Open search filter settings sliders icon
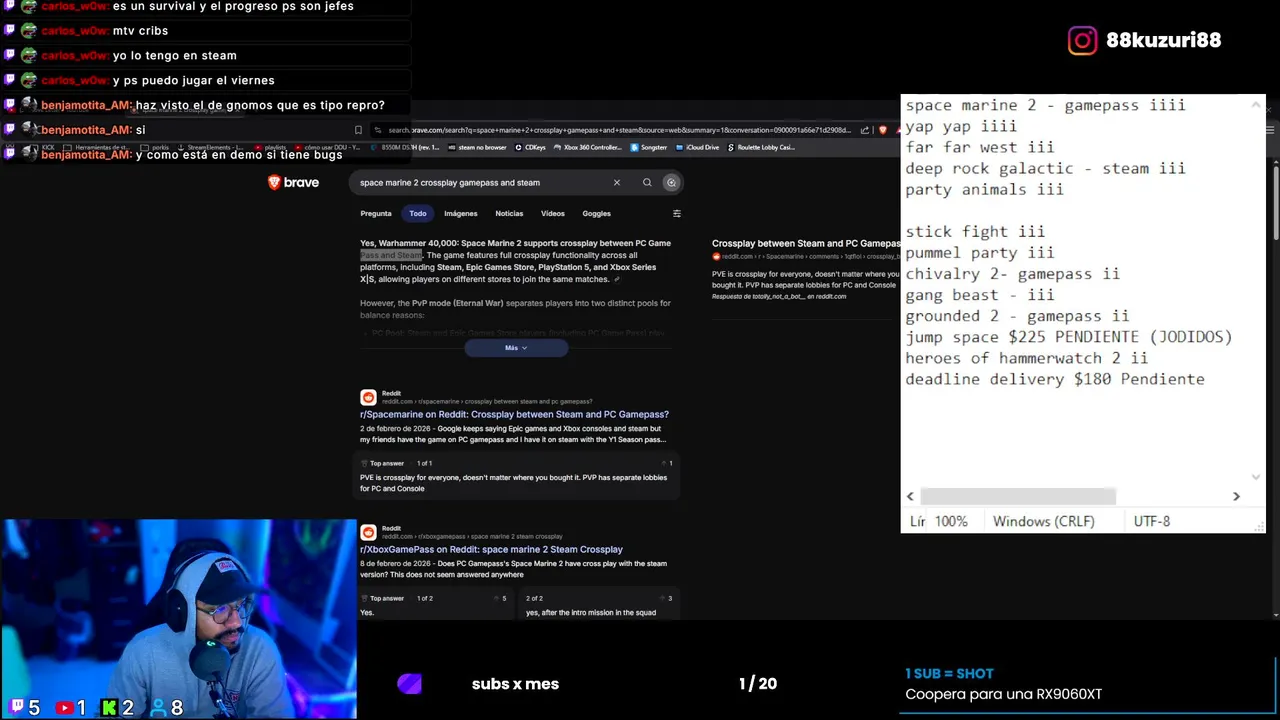The width and height of the screenshot is (1280, 720). tap(677, 213)
